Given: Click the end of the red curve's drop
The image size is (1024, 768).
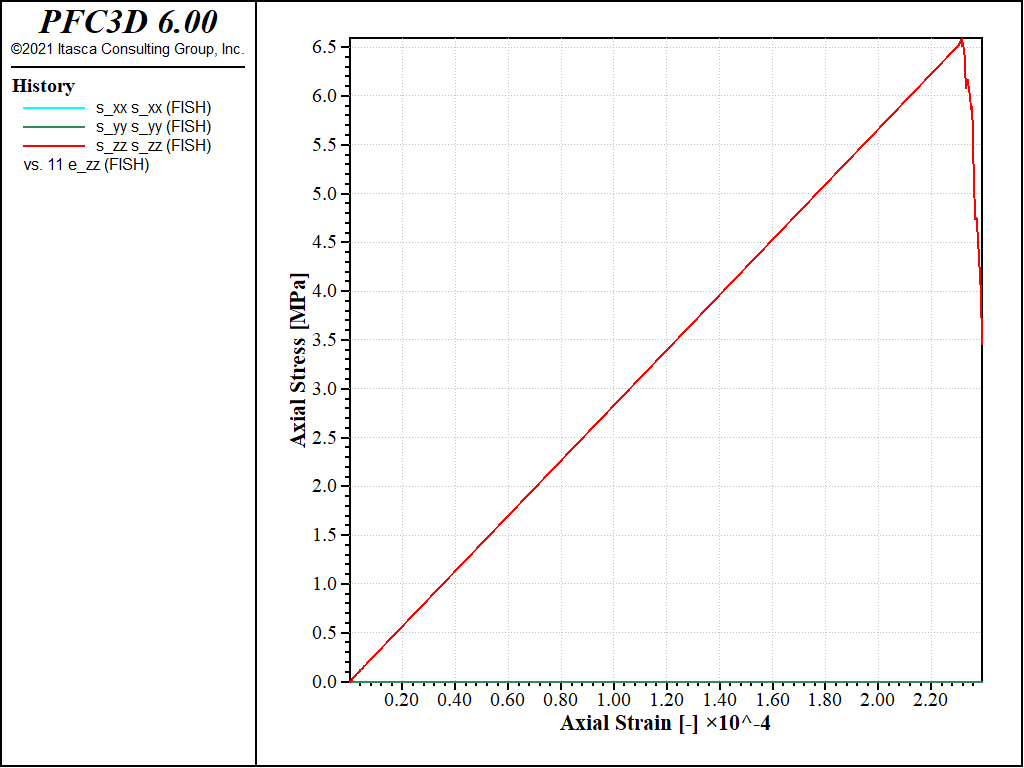Looking at the screenshot, I should click(982, 342).
